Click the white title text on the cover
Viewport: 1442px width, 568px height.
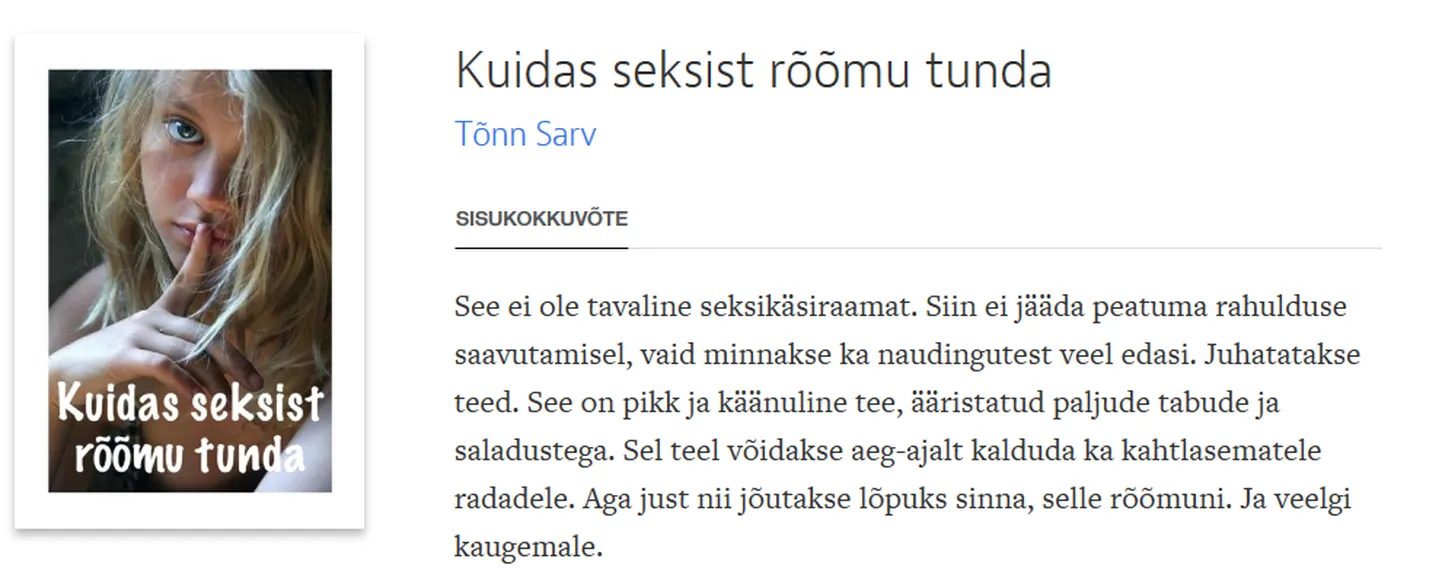pyautogui.click(x=190, y=430)
